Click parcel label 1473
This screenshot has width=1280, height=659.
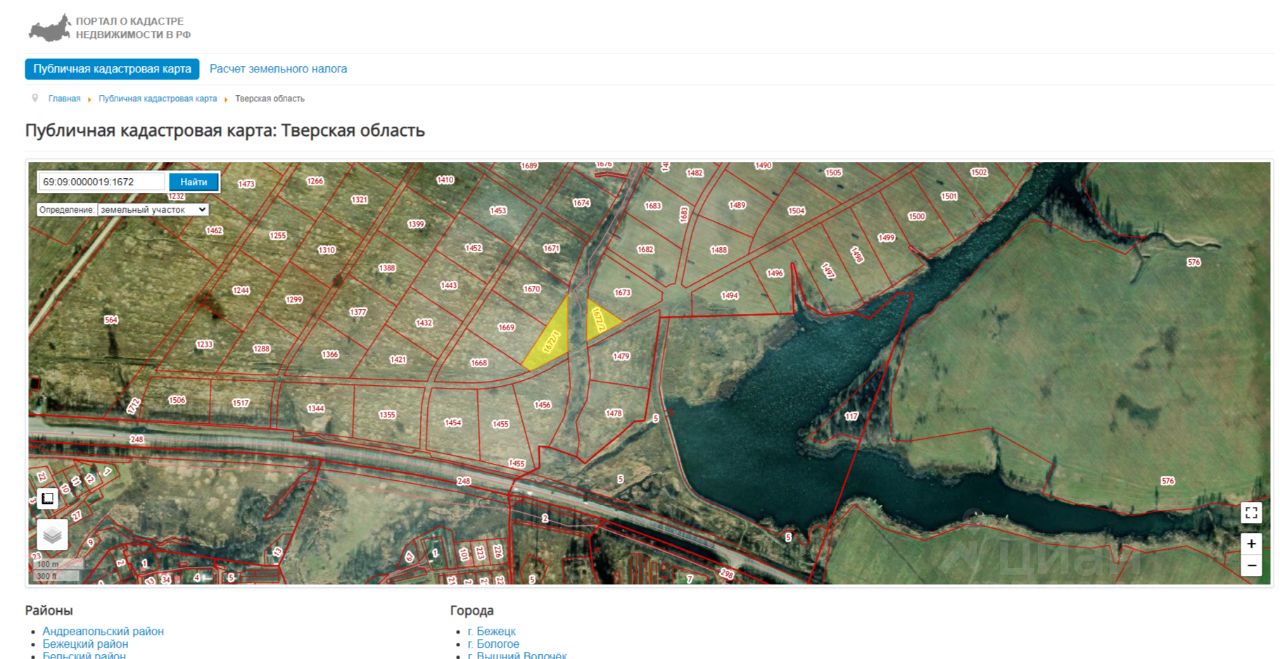pos(247,184)
